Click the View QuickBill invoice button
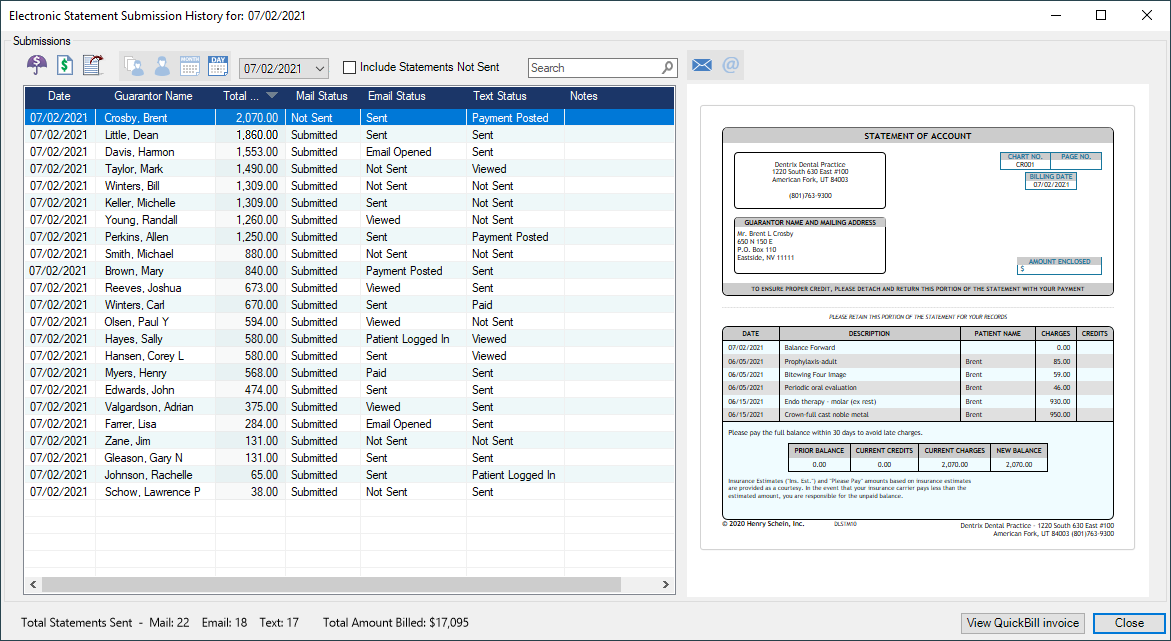The image size is (1171, 641). (1023, 623)
